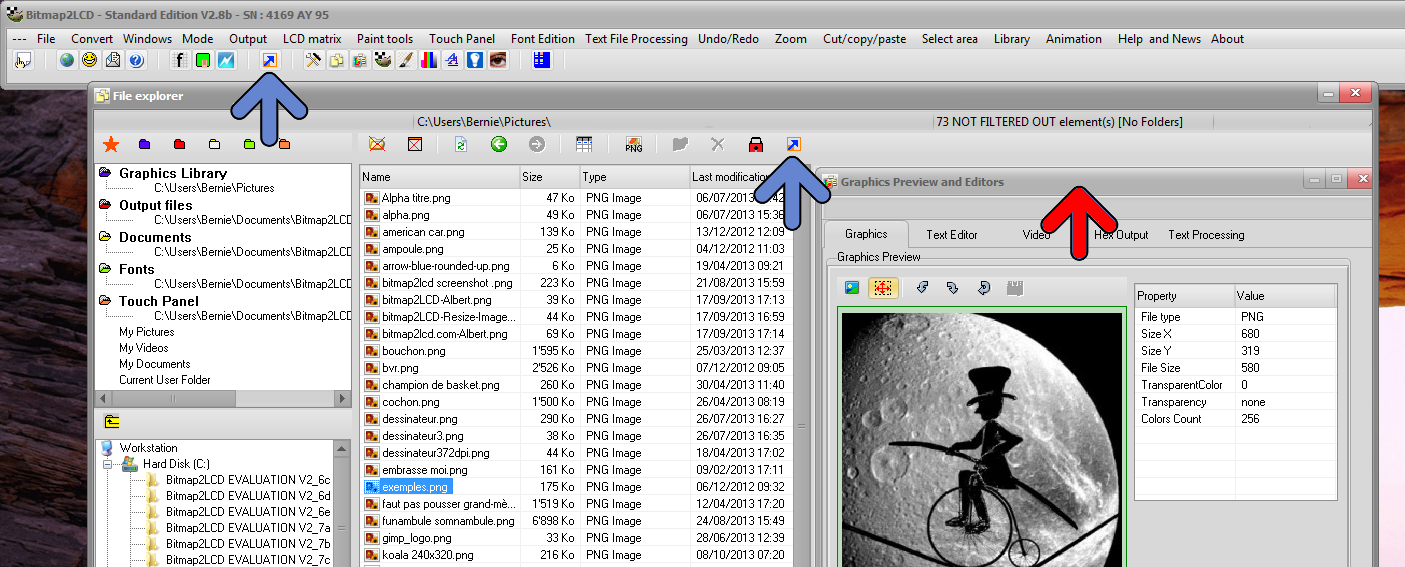Click the light bulb icon in toolbar
Screen dimensions: 1405x567
474,60
